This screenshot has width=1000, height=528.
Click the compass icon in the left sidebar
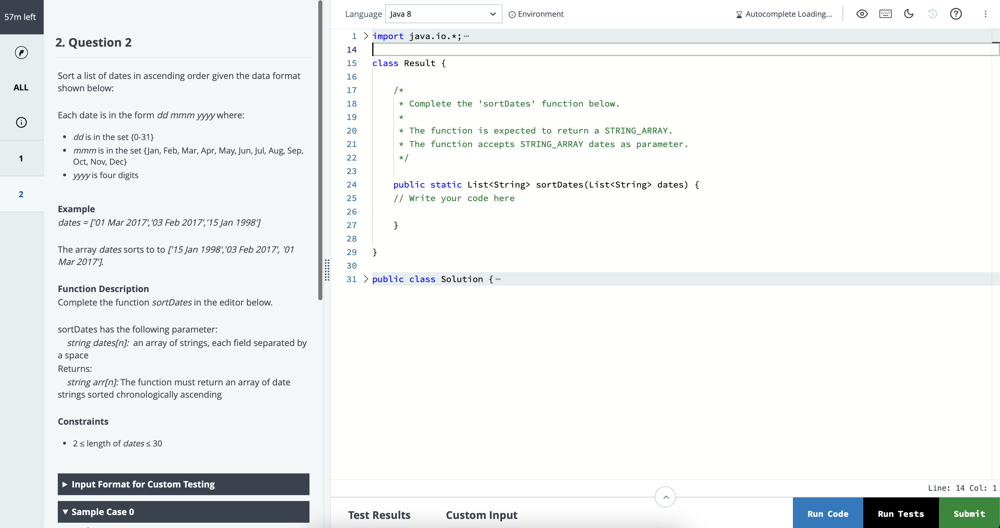21,52
